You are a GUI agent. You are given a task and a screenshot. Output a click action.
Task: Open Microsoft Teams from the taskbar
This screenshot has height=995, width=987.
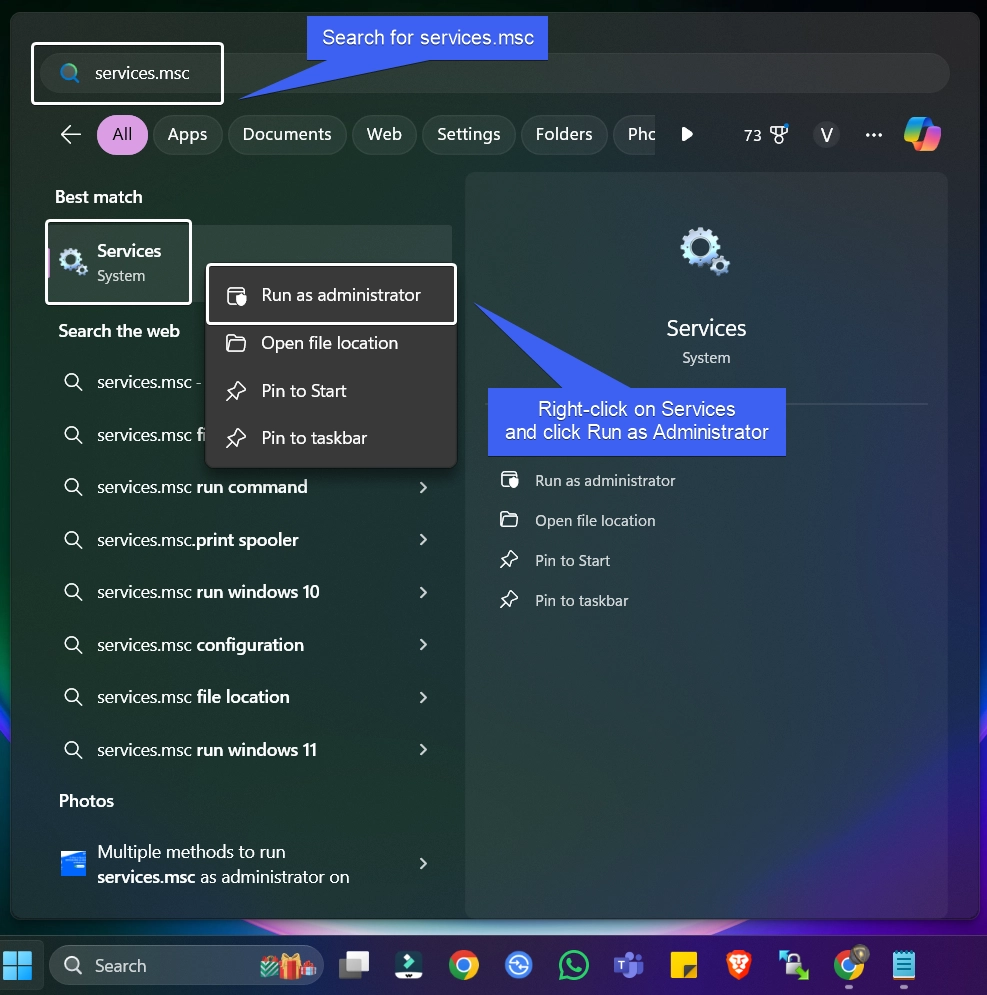[x=628, y=965]
